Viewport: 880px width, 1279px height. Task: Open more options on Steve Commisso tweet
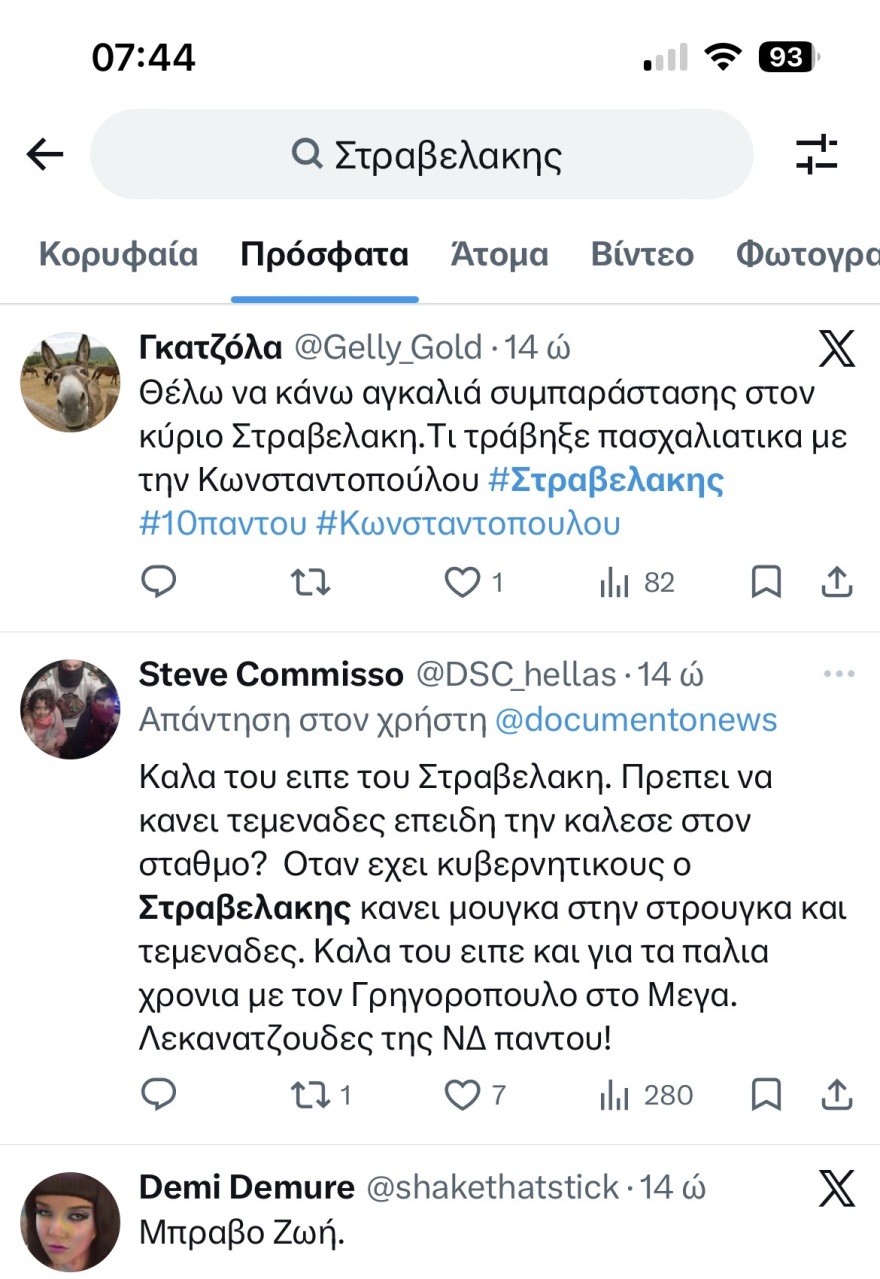click(838, 674)
